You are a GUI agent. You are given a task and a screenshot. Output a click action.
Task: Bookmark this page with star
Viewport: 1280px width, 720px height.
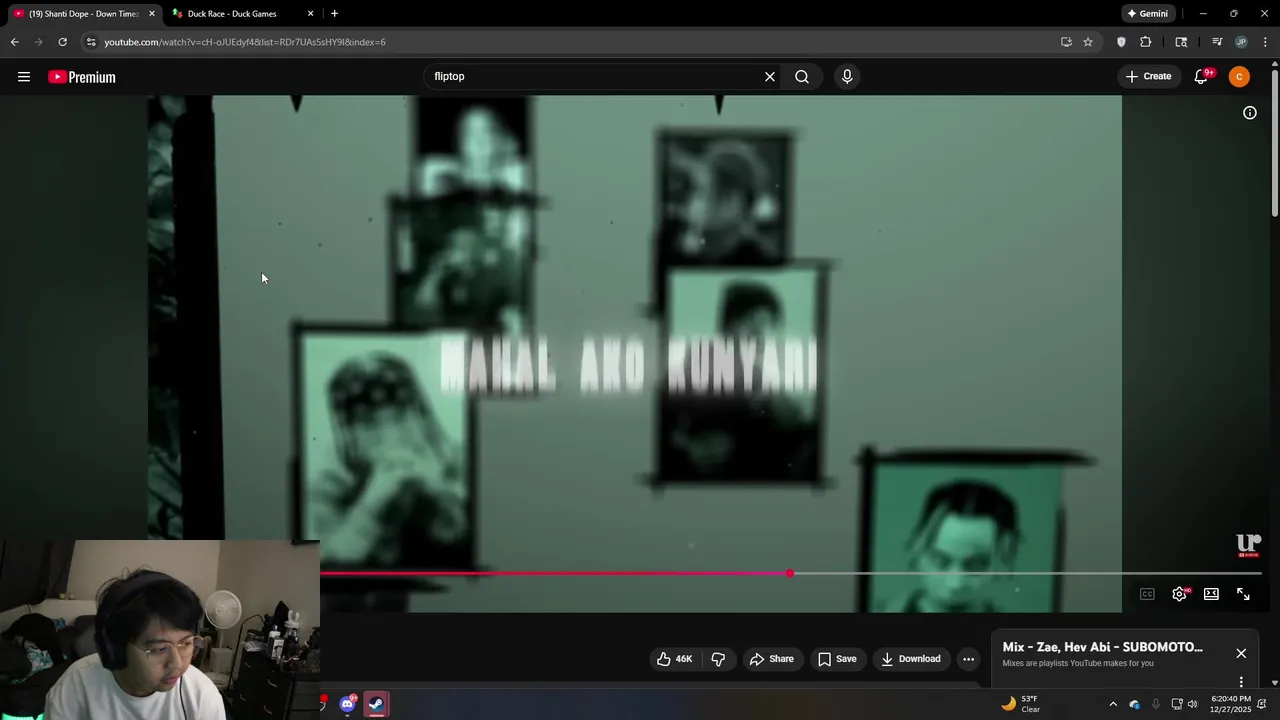[x=1088, y=42]
